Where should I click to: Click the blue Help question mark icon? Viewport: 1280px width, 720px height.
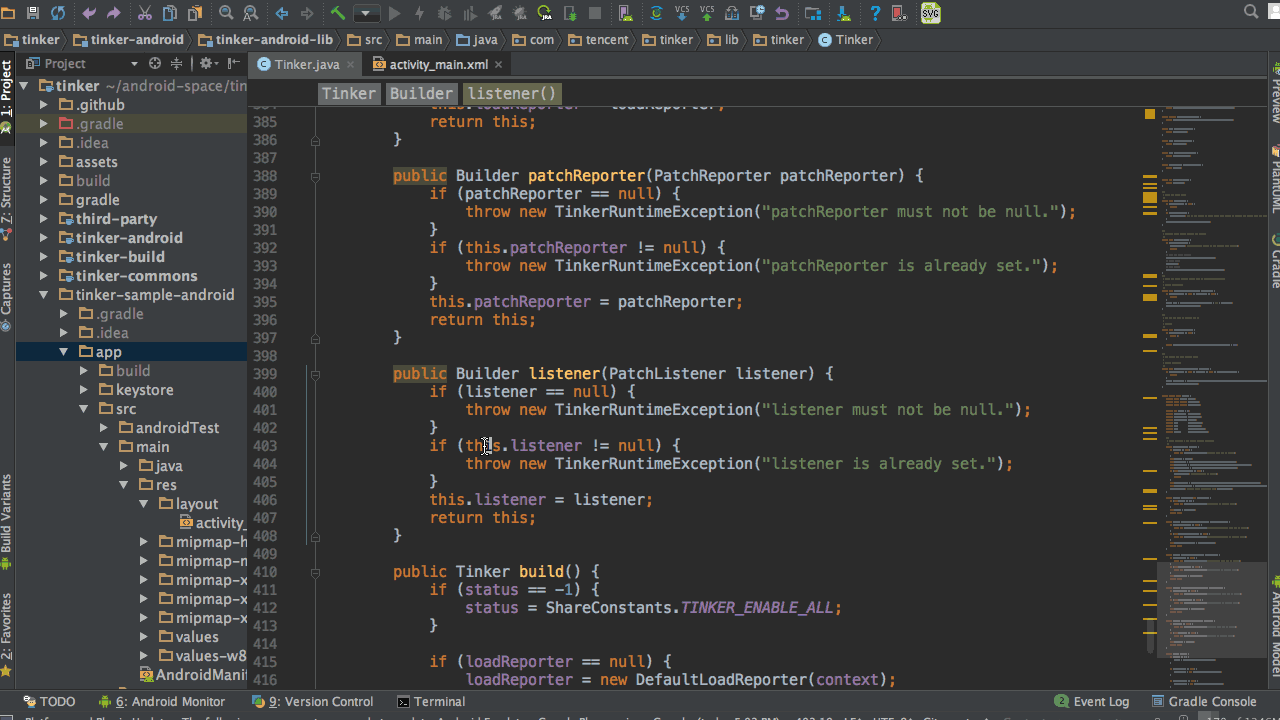pyautogui.click(x=875, y=13)
